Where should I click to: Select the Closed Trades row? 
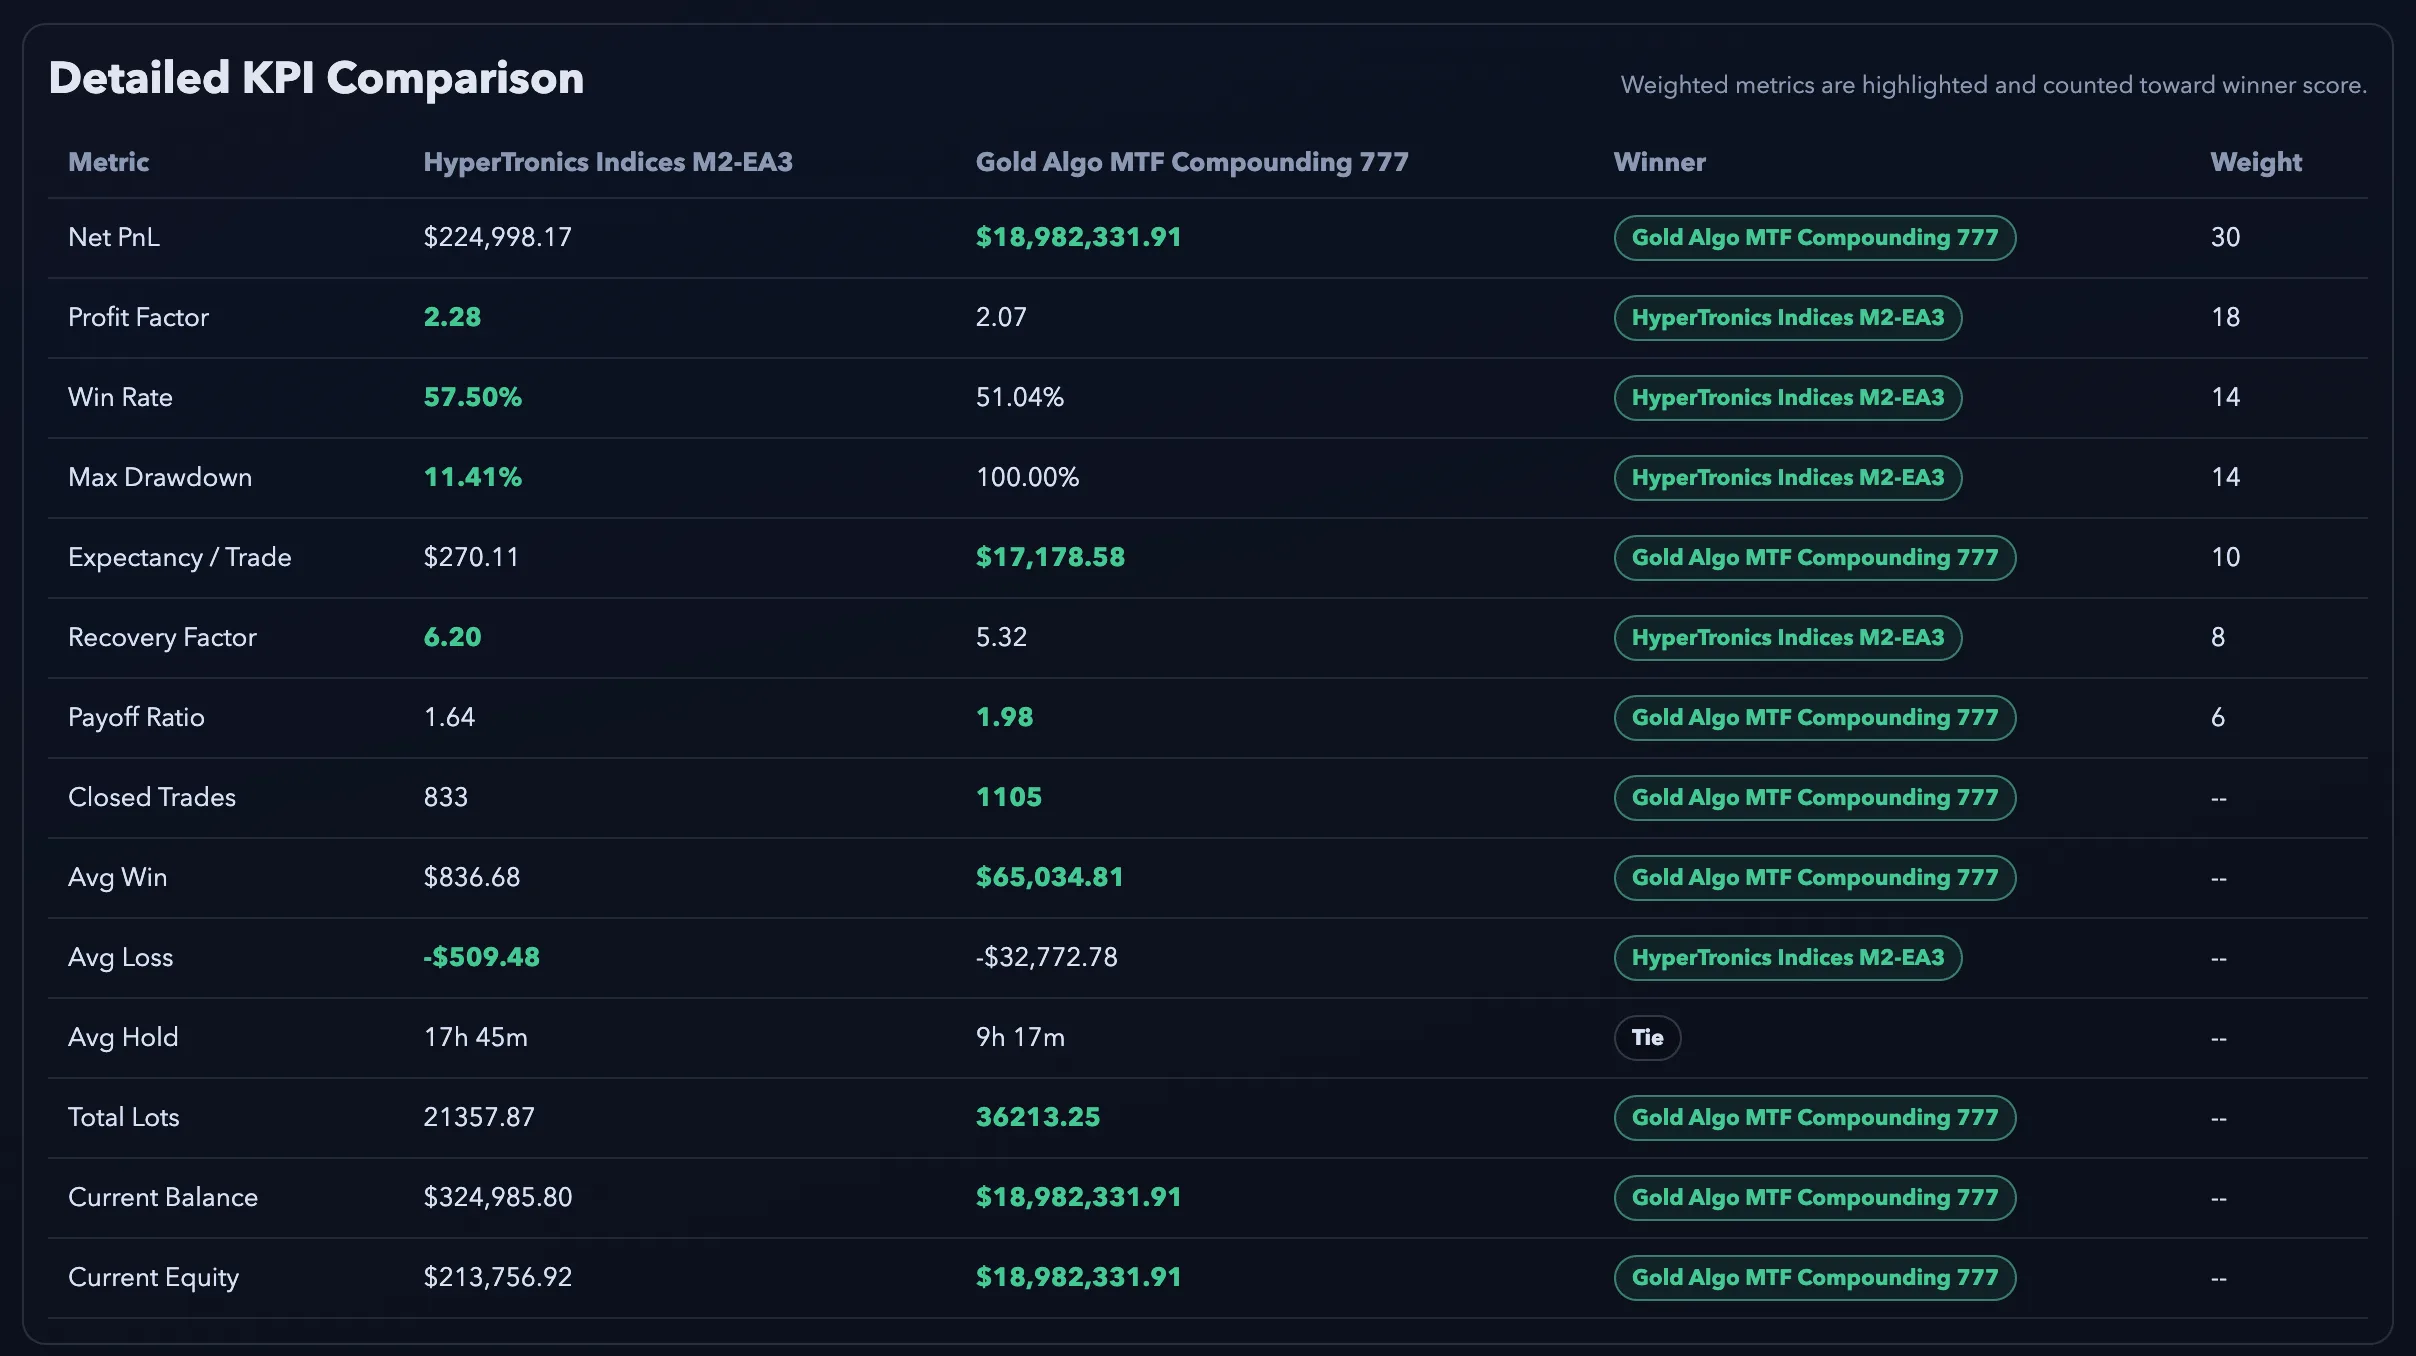(151, 797)
